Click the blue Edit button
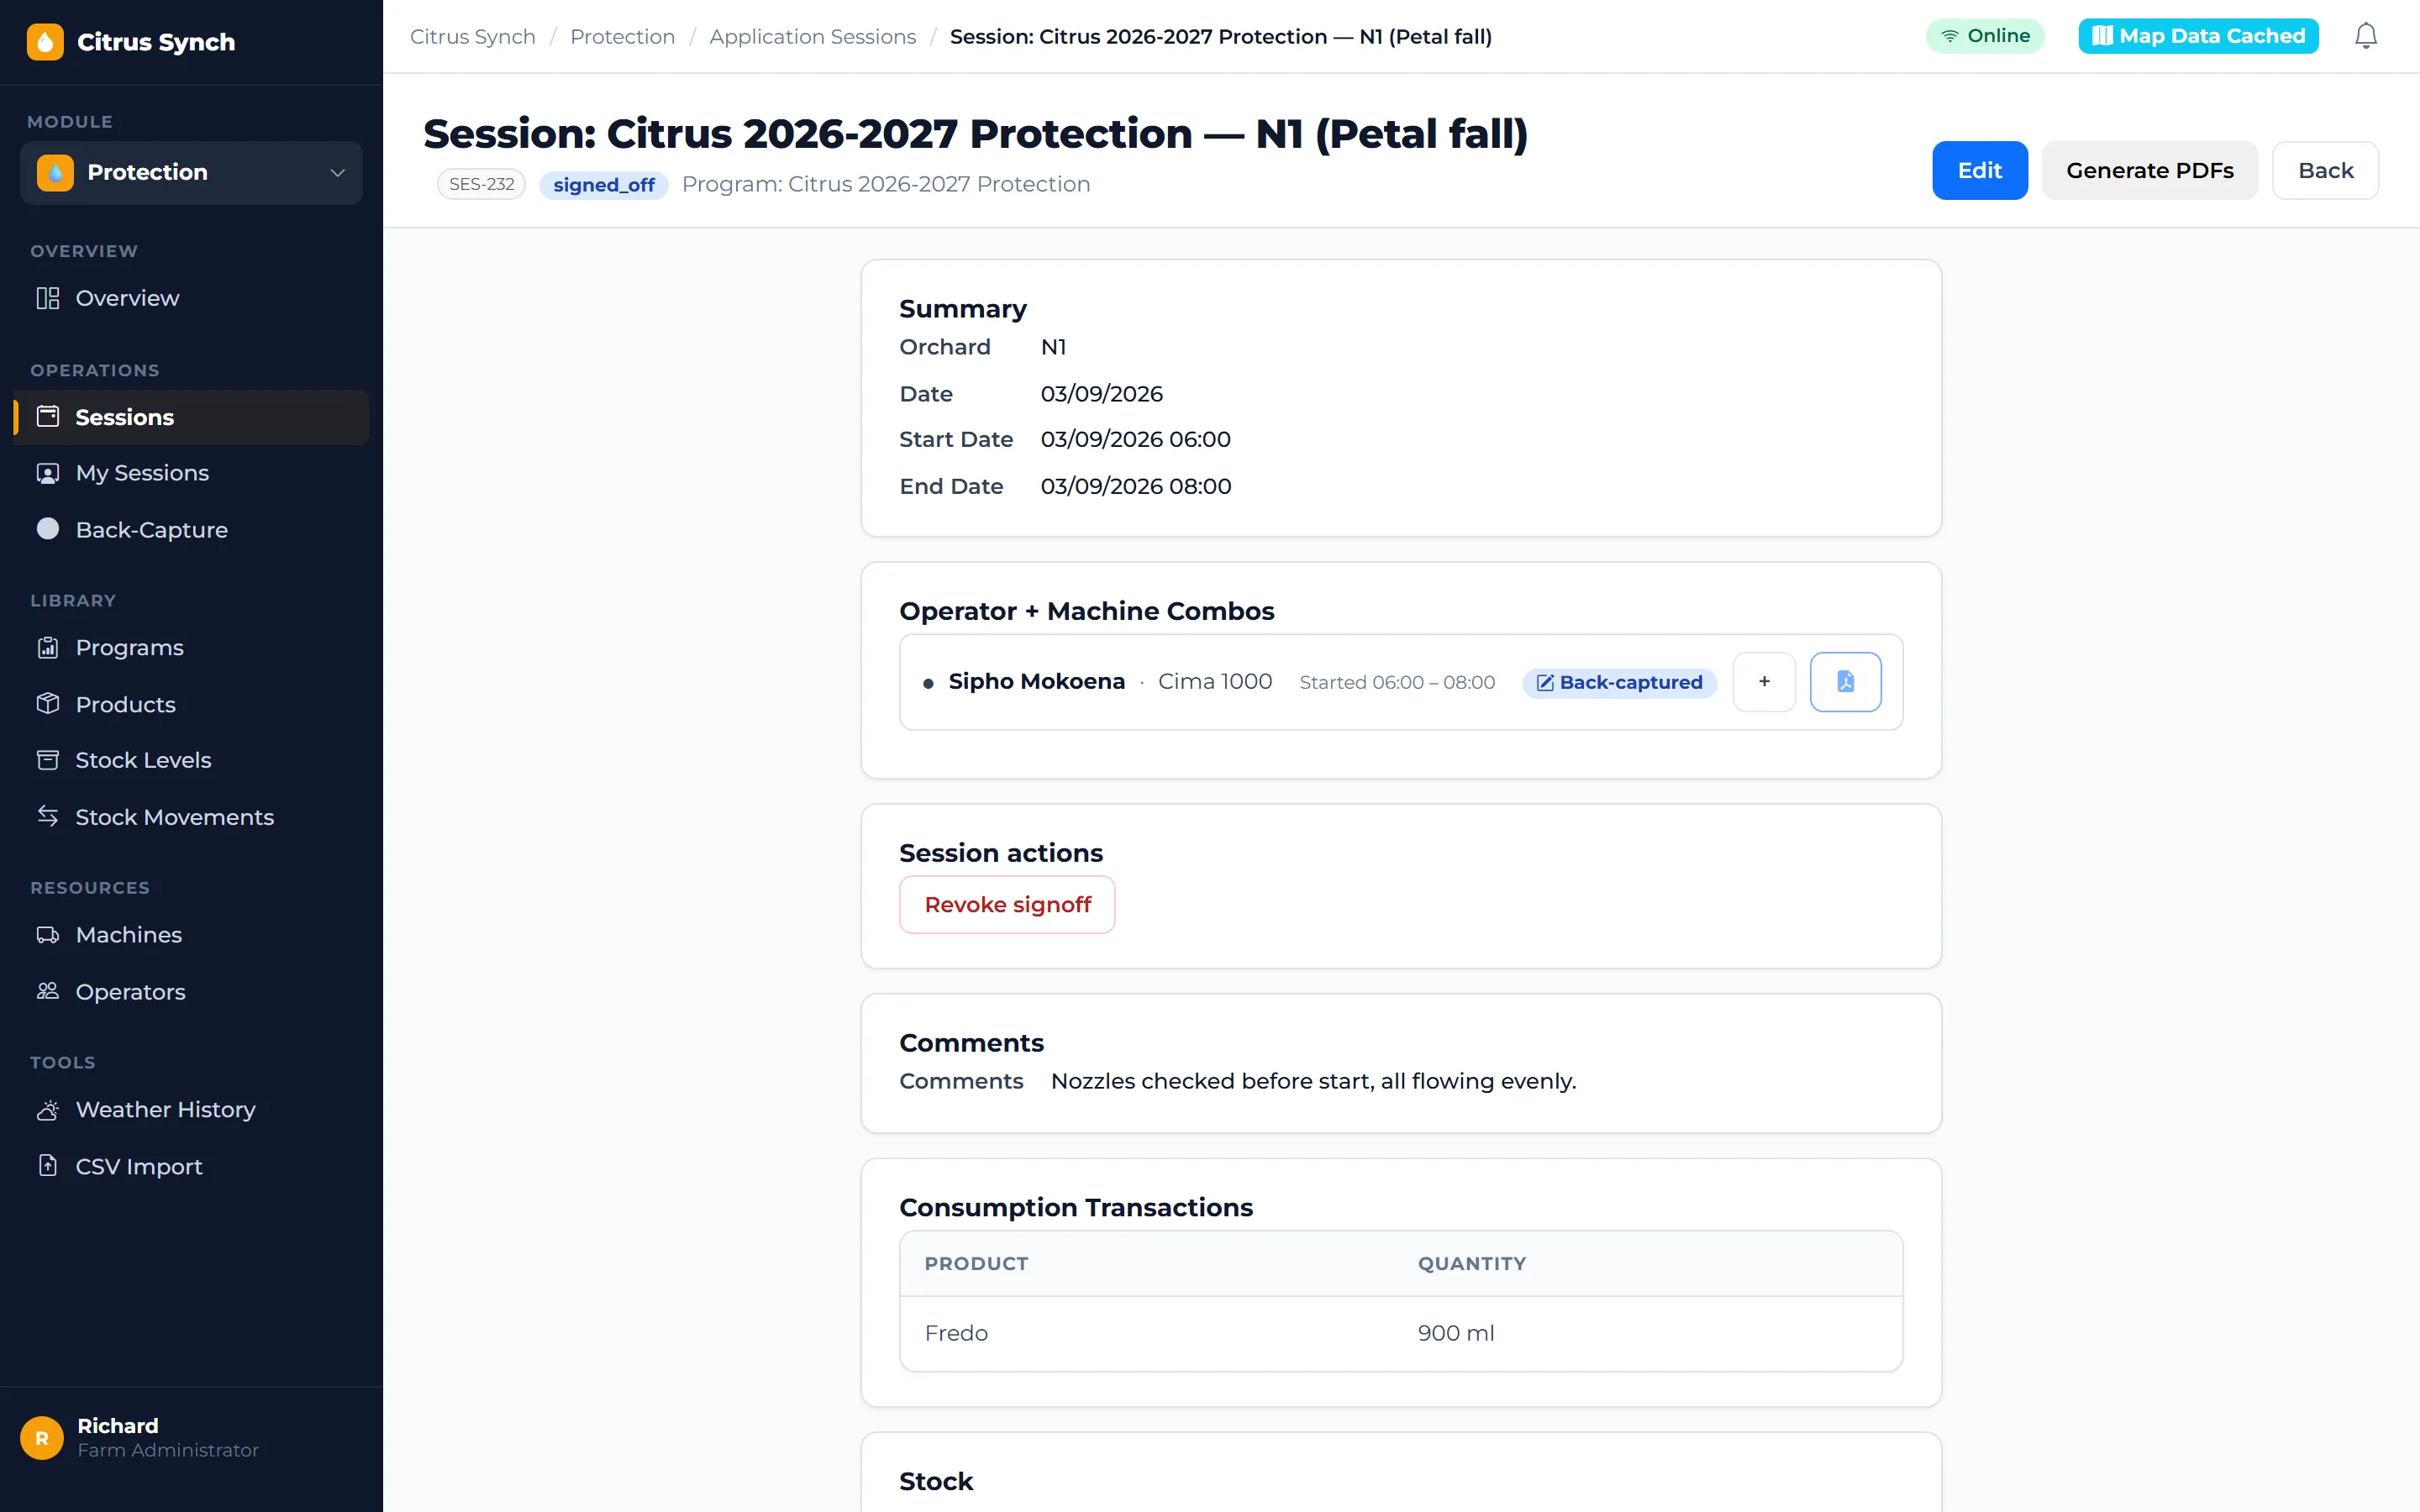Viewport: 2420px width, 1512px height. (1979, 171)
